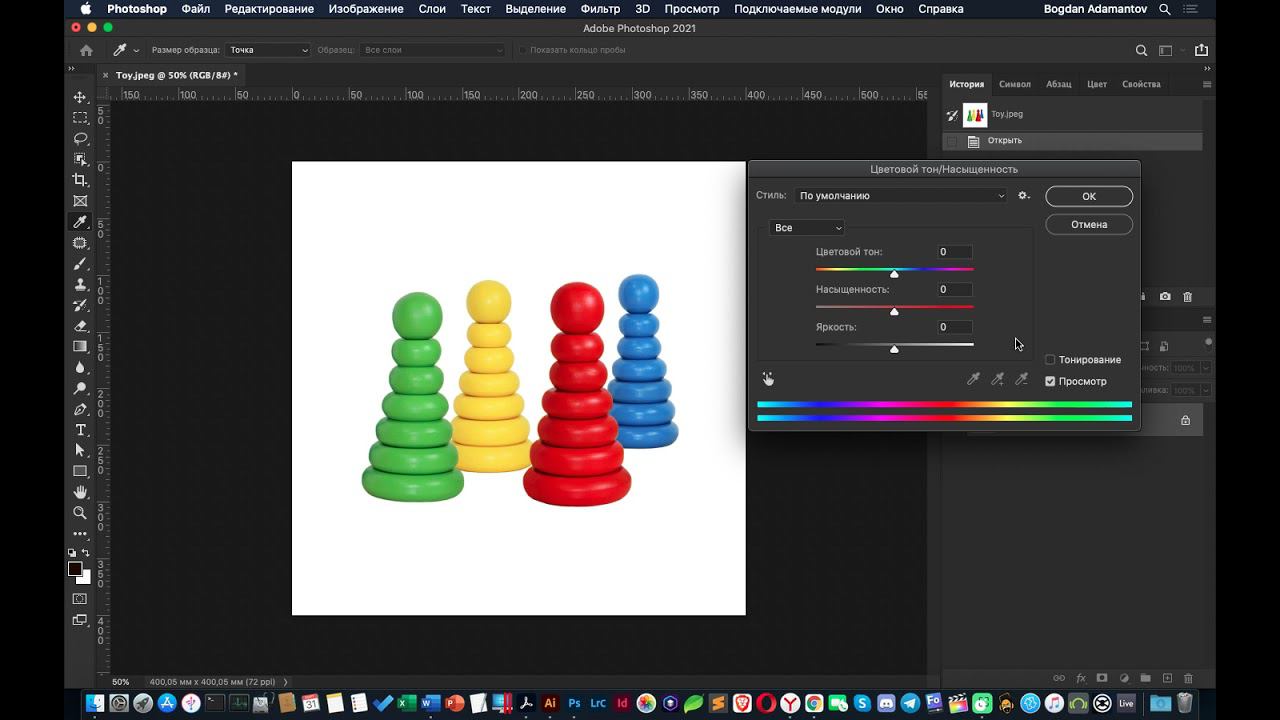Screen dimensions: 1280x720
Task: Delete current history state trash icon
Action: (x=1188, y=297)
